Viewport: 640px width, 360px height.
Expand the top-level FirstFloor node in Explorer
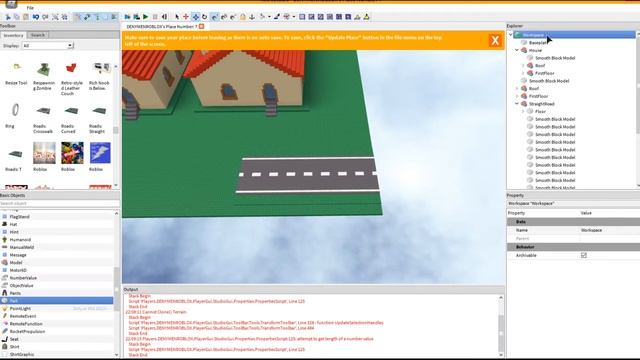(517, 96)
